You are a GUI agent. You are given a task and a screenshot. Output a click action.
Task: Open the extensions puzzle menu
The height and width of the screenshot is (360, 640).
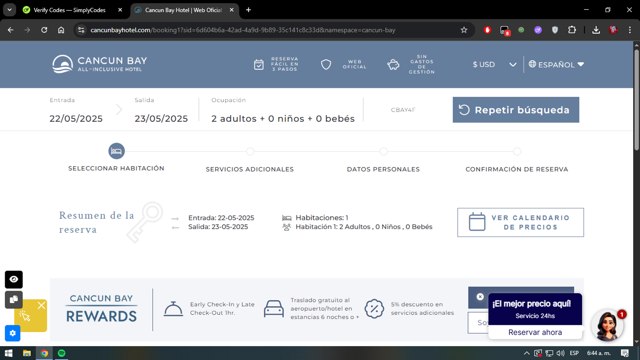(x=572, y=30)
